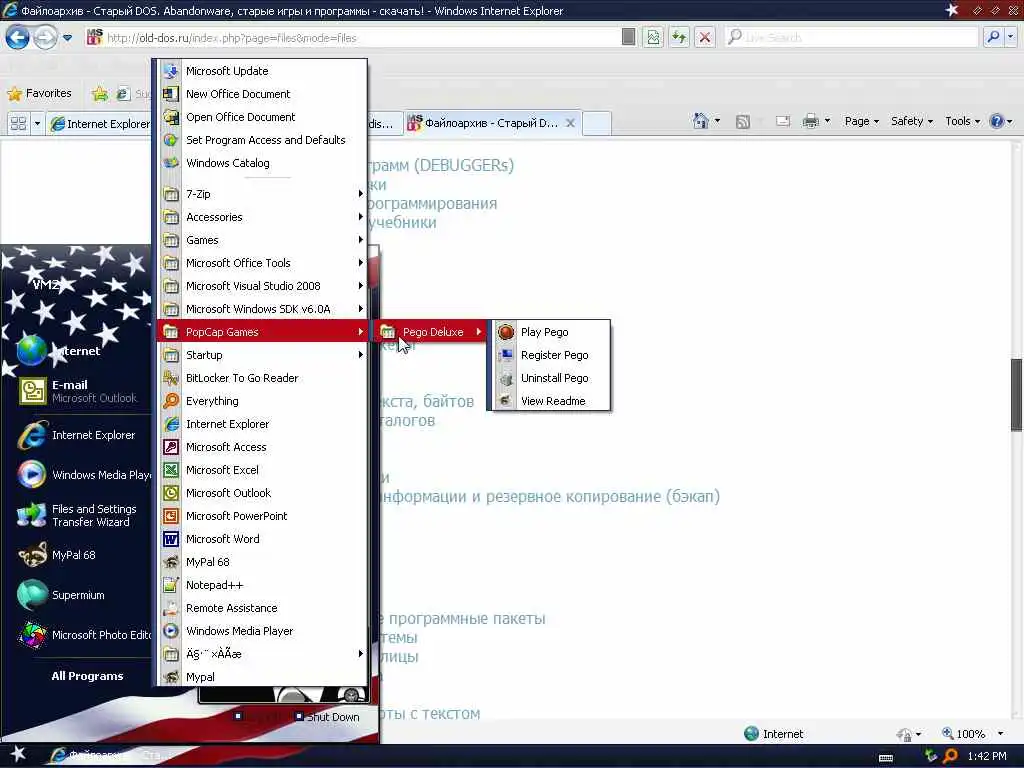Image resolution: width=1024 pixels, height=768 pixels.
Task: Expand Microsoft Office Tools submenu
Action: coord(263,263)
